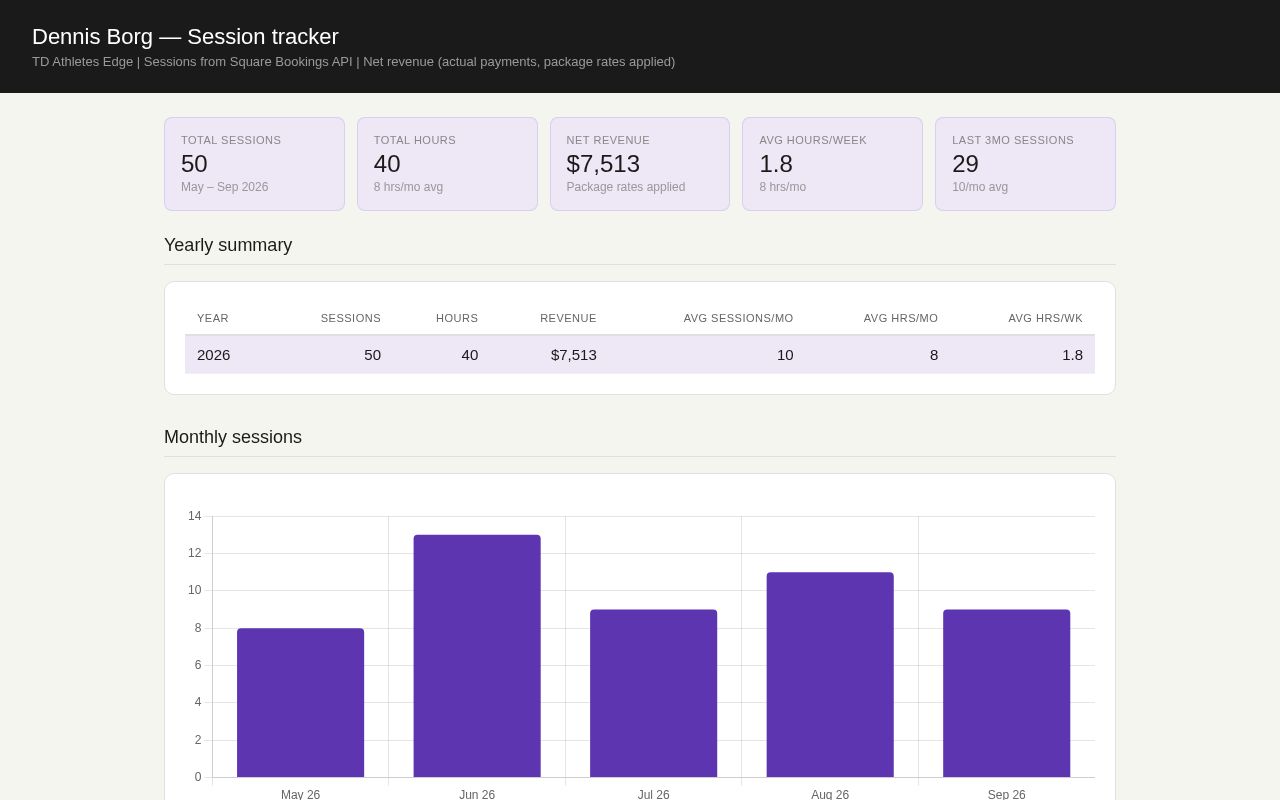Click the Sep 26 bar in chart
The height and width of the screenshot is (800, 1280).
point(1006,693)
